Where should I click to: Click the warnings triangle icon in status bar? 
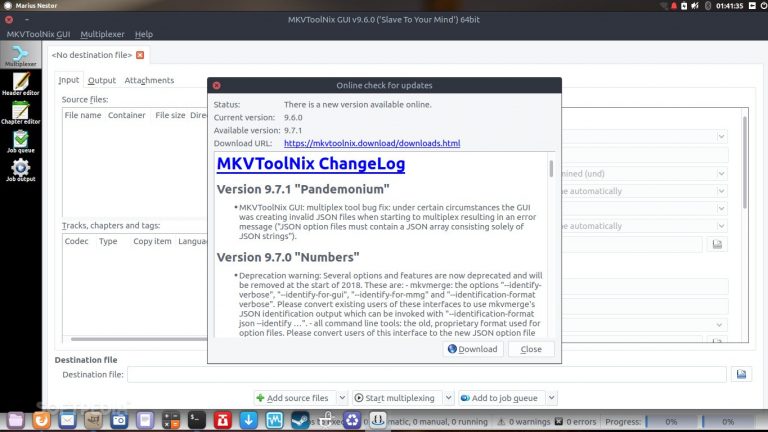pos(501,422)
